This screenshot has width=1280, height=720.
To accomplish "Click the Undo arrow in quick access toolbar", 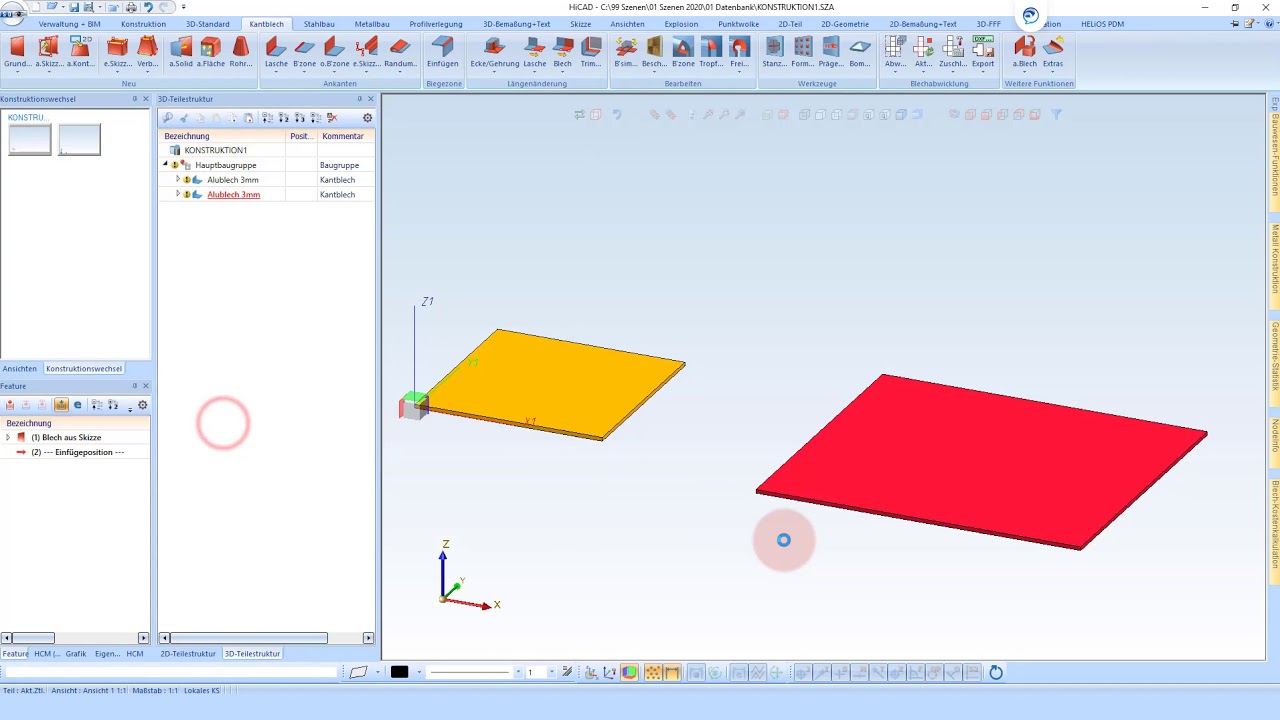I will click(148, 7).
